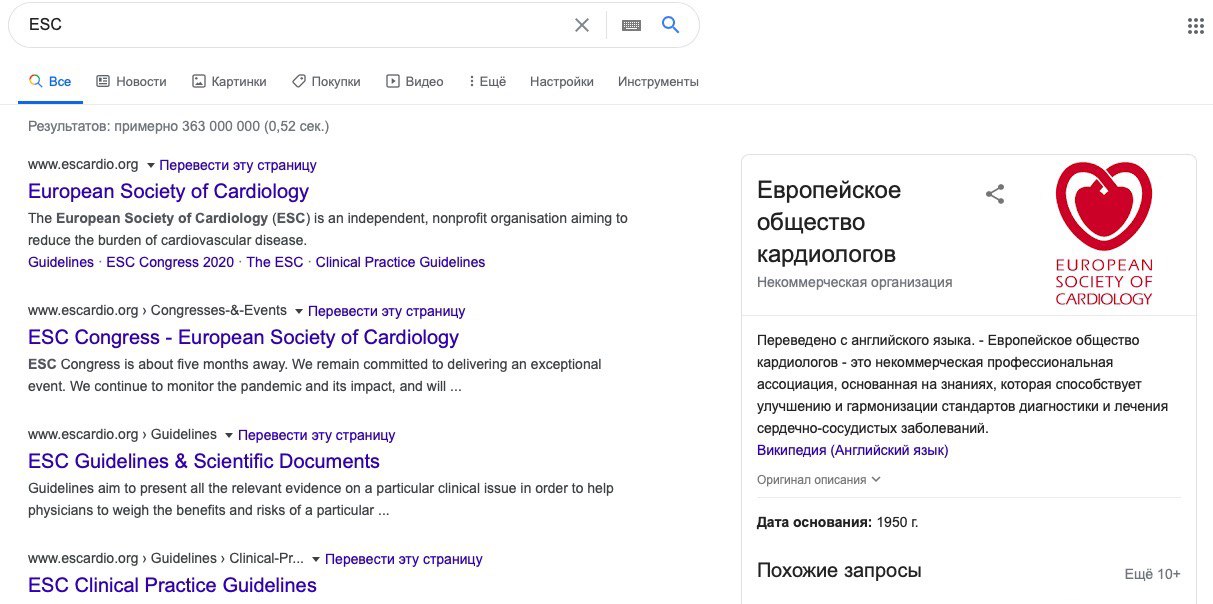Click the Похожие запросы heading
The width and height of the screenshot is (1213, 604).
click(x=839, y=571)
